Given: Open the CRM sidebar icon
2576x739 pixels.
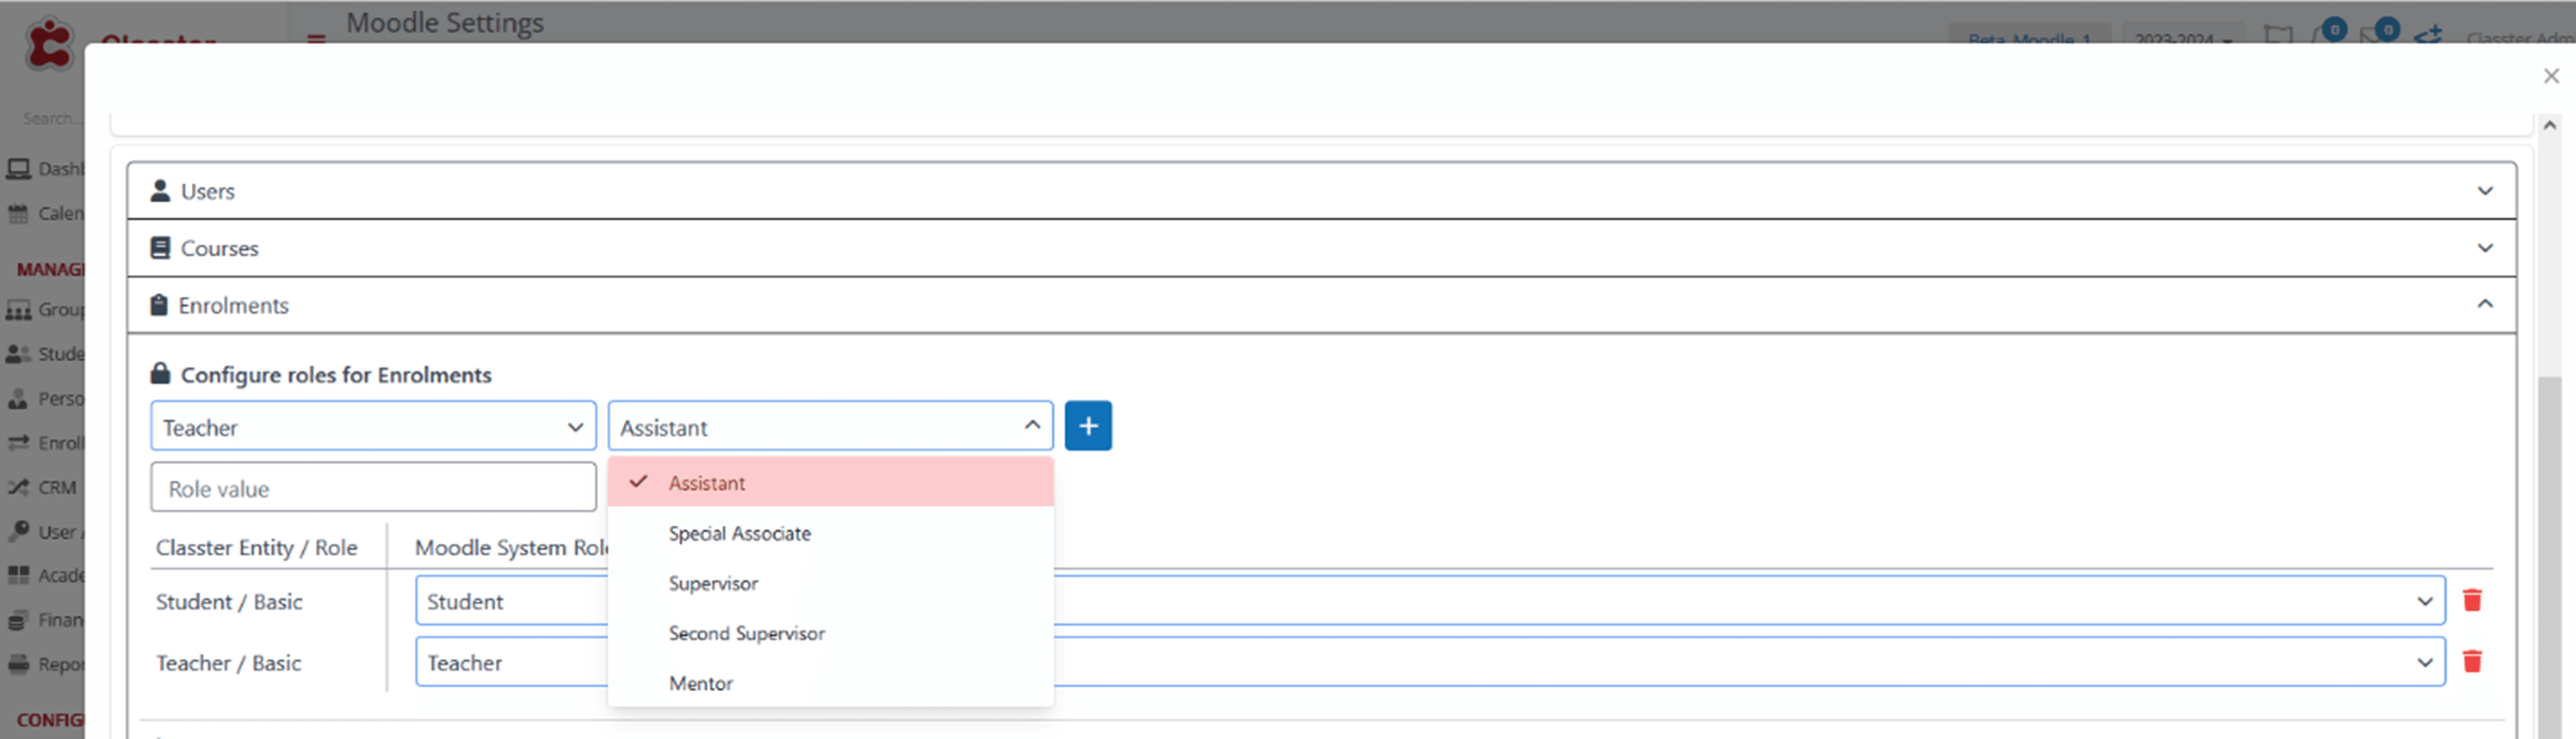Looking at the screenshot, I should (18, 488).
